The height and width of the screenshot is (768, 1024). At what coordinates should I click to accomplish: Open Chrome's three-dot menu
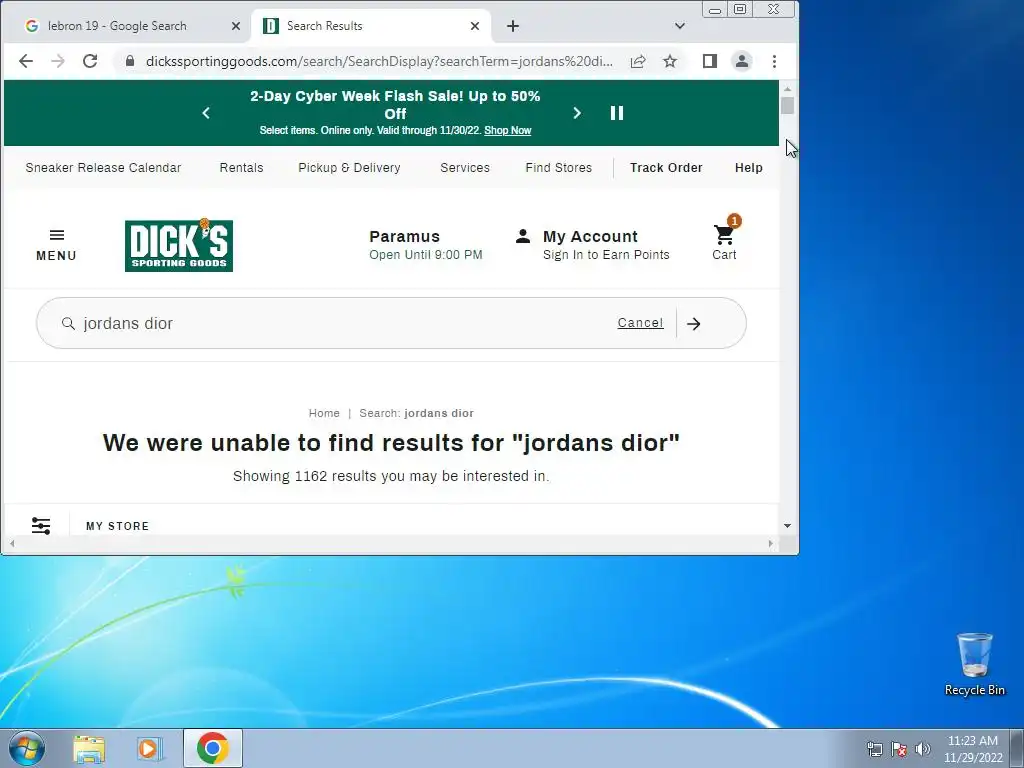pyautogui.click(x=775, y=61)
